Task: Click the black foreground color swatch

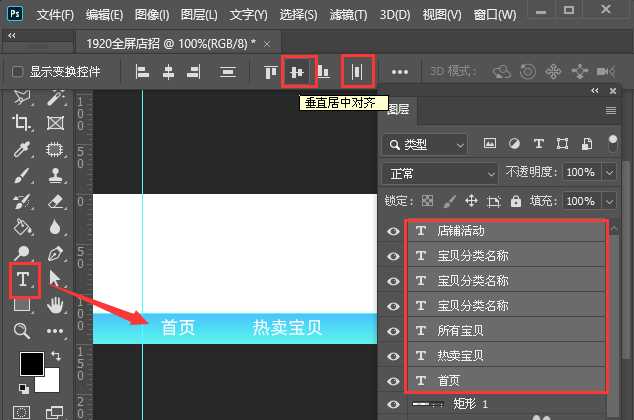Action: [31, 363]
